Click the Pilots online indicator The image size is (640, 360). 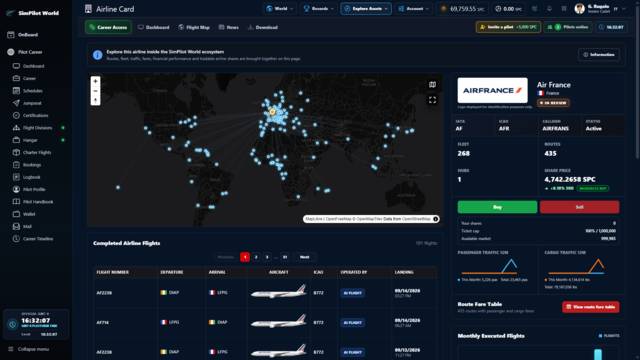[x=568, y=27]
